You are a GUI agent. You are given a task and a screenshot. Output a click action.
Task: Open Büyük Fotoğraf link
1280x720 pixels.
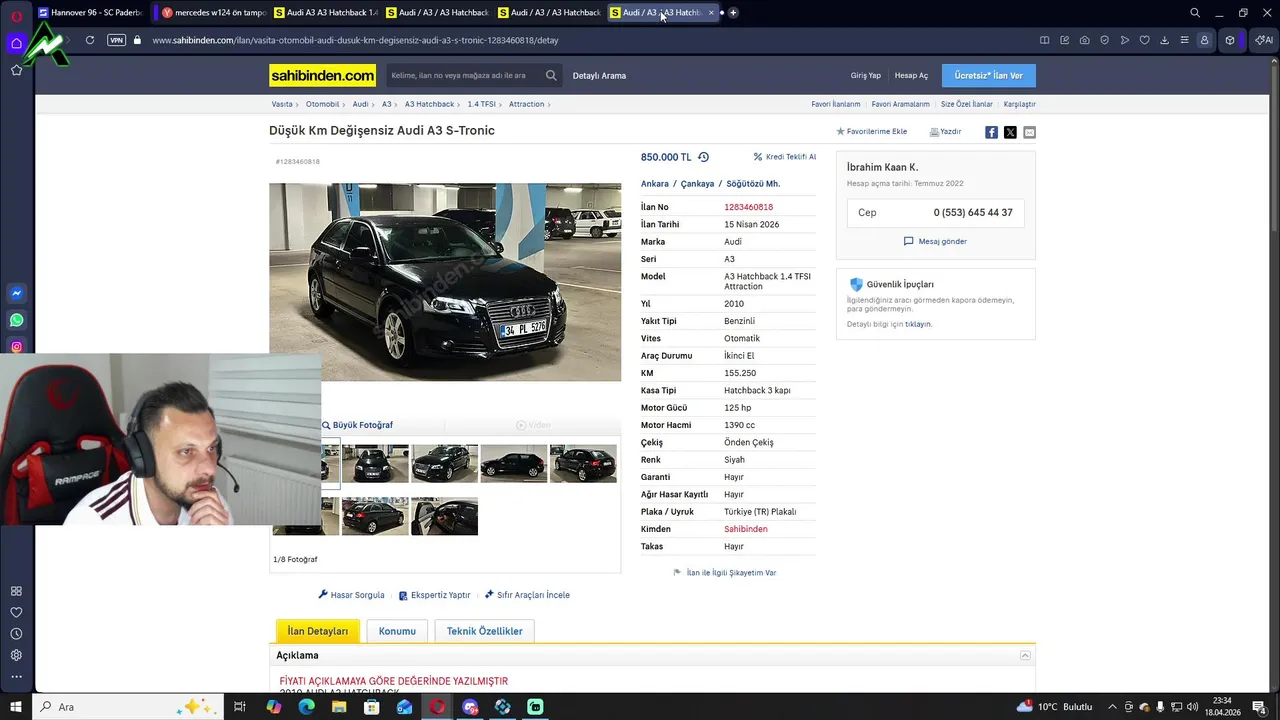(x=357, y=425)
